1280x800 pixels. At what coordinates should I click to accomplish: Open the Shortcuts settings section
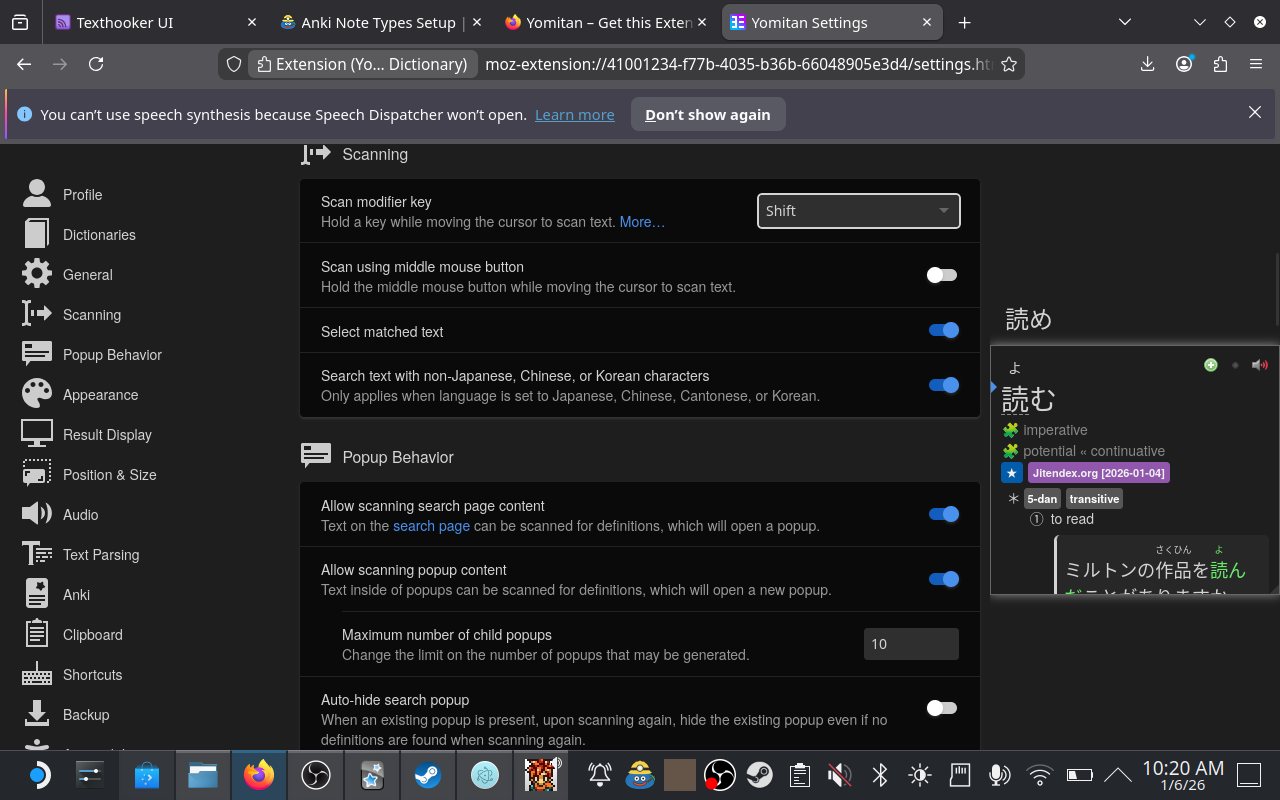[92, 674]
